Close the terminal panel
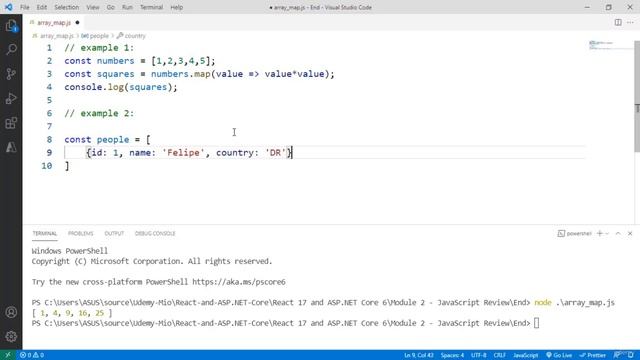The width and height of the screenshot is (640, 360). [x=630, y=233]
